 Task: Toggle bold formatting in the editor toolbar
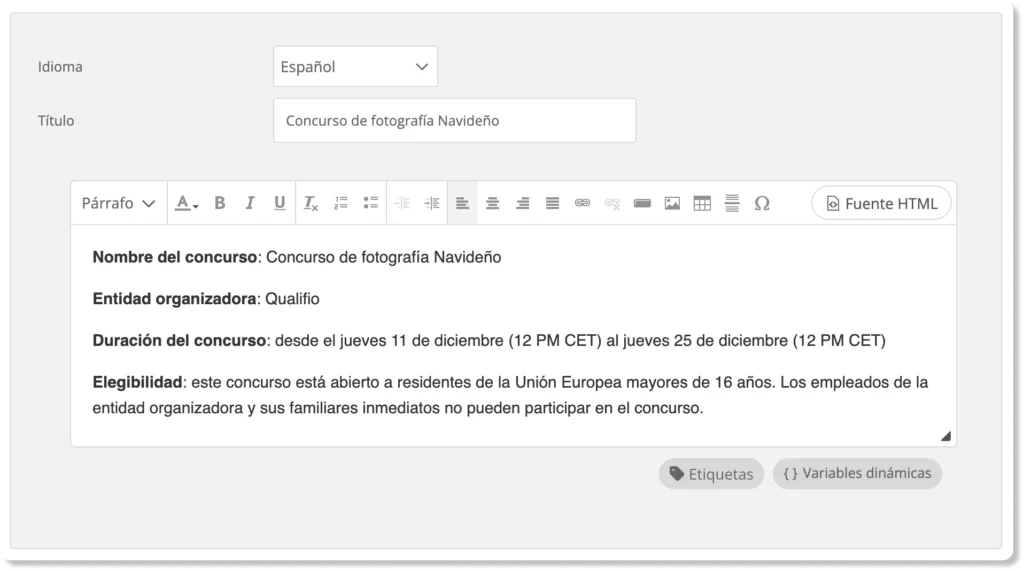[x=220, y=203]
